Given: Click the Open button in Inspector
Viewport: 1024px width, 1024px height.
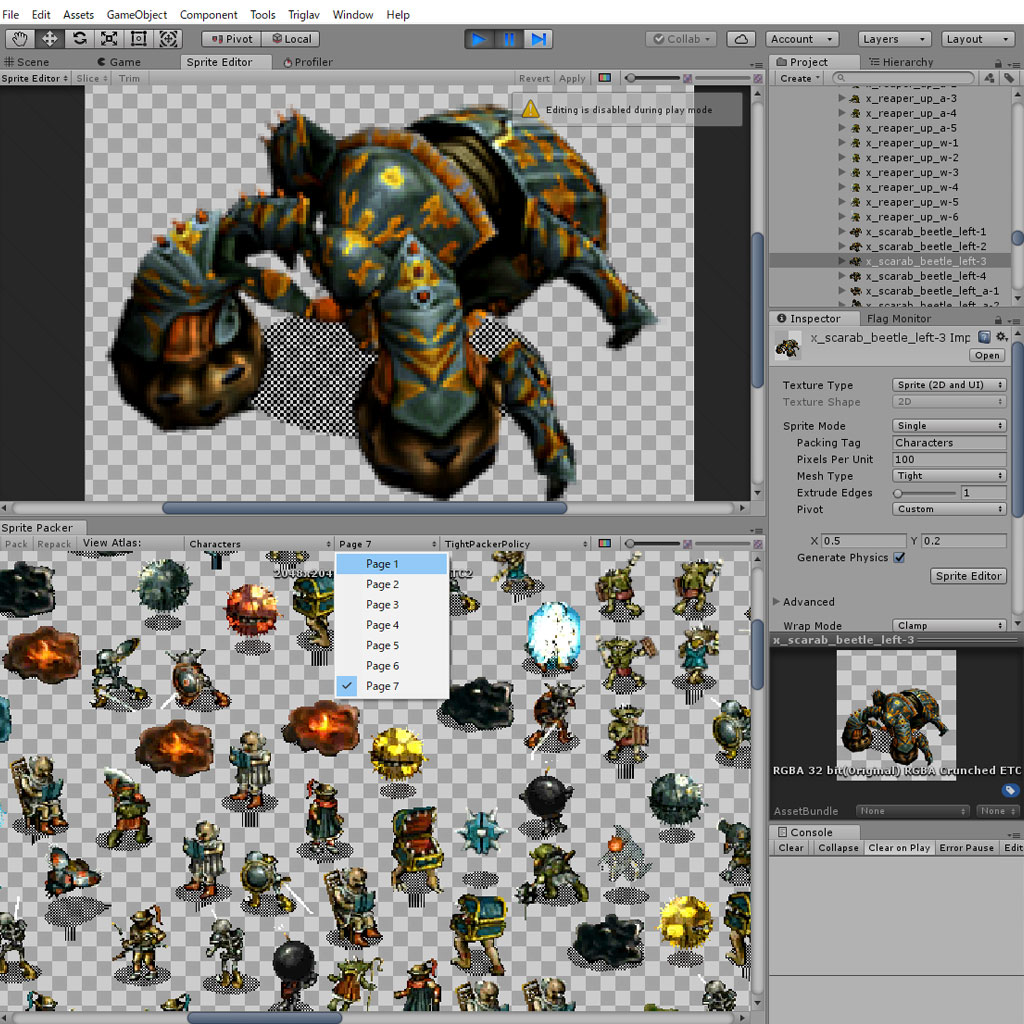Looking at the screenshot, I should pyautogui.click(x=987, y=355).
